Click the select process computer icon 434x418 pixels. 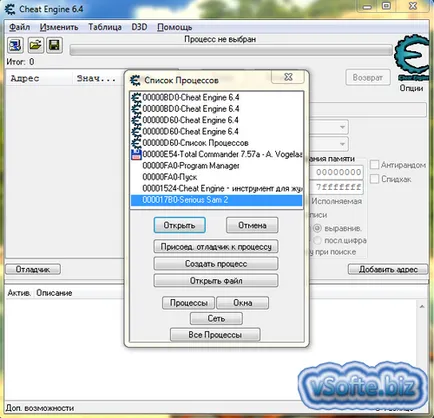(15, 45)
